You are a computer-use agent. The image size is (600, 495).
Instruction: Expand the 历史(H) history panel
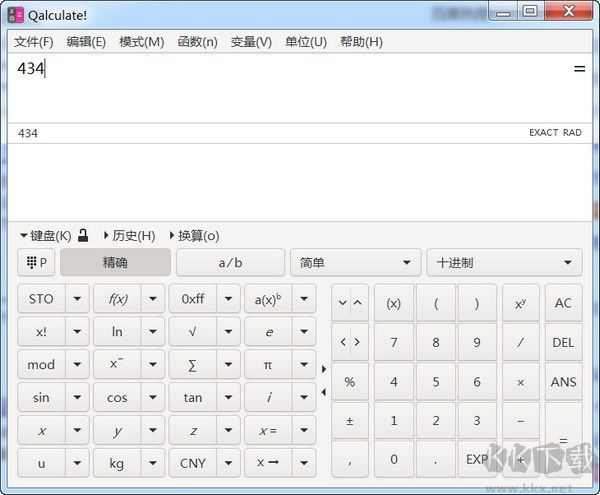click(129, 236)
